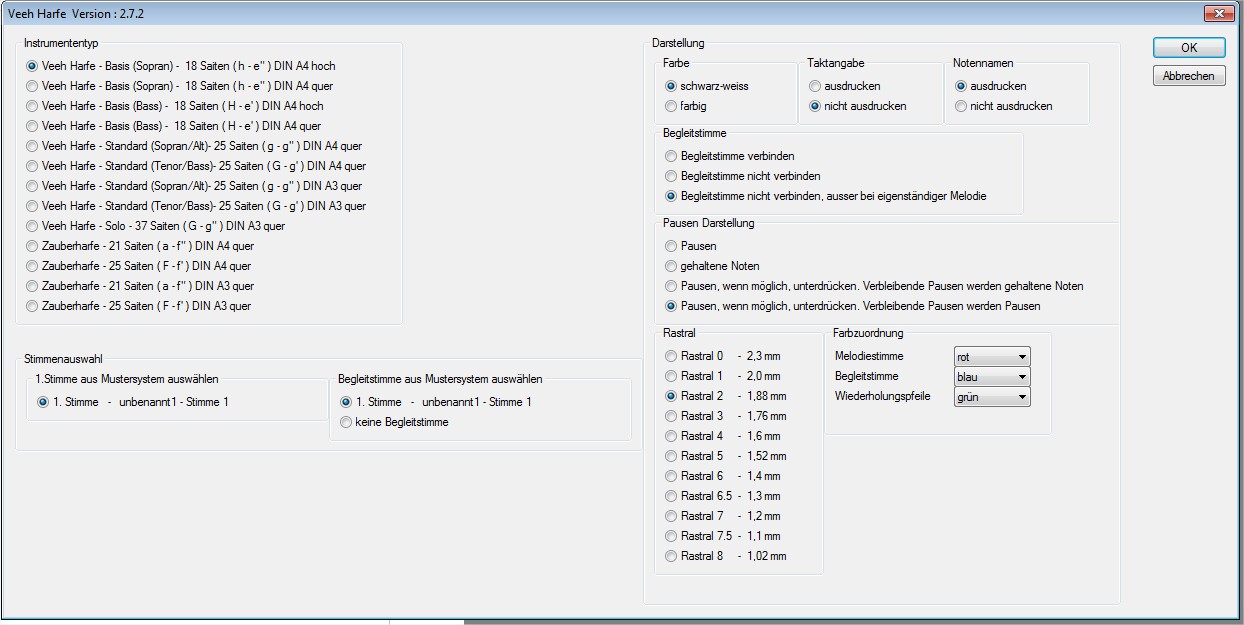Image resolution: width=1244 pixels, height=625 pixels.
Task: Close the Veeh Harfe dialog window
Action: tap(1219, 14)
